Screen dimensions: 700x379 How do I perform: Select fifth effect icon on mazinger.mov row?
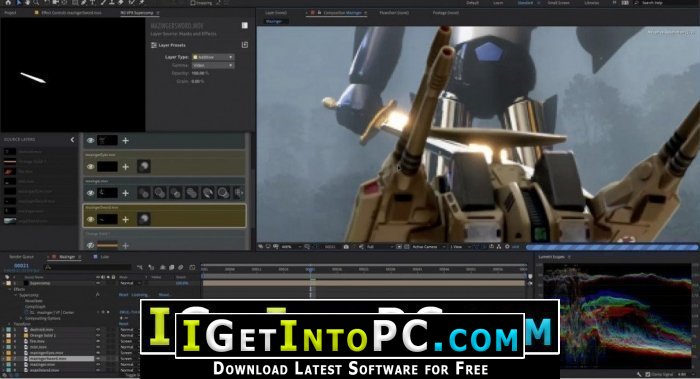click(208, 193)
